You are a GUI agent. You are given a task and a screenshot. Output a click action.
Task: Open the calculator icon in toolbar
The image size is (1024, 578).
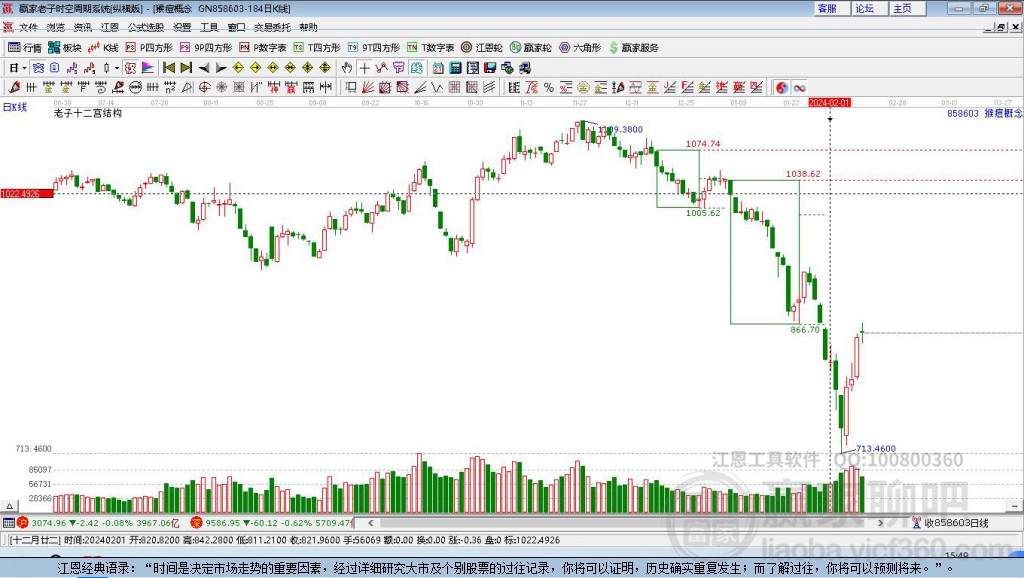coord(455,67)
